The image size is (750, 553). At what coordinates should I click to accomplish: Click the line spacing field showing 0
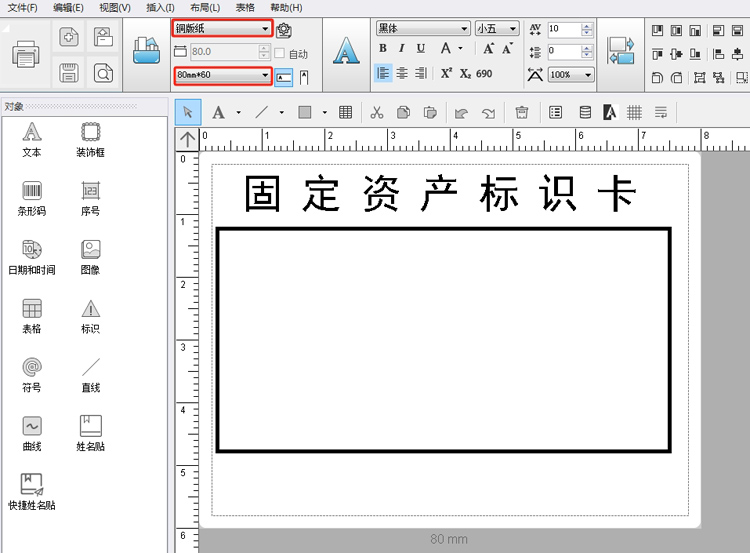[564, 51]
